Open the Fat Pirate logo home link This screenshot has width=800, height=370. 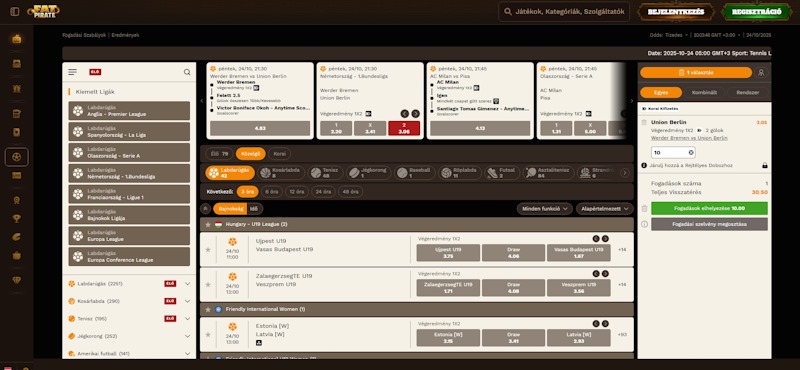[x=43, y=11]
